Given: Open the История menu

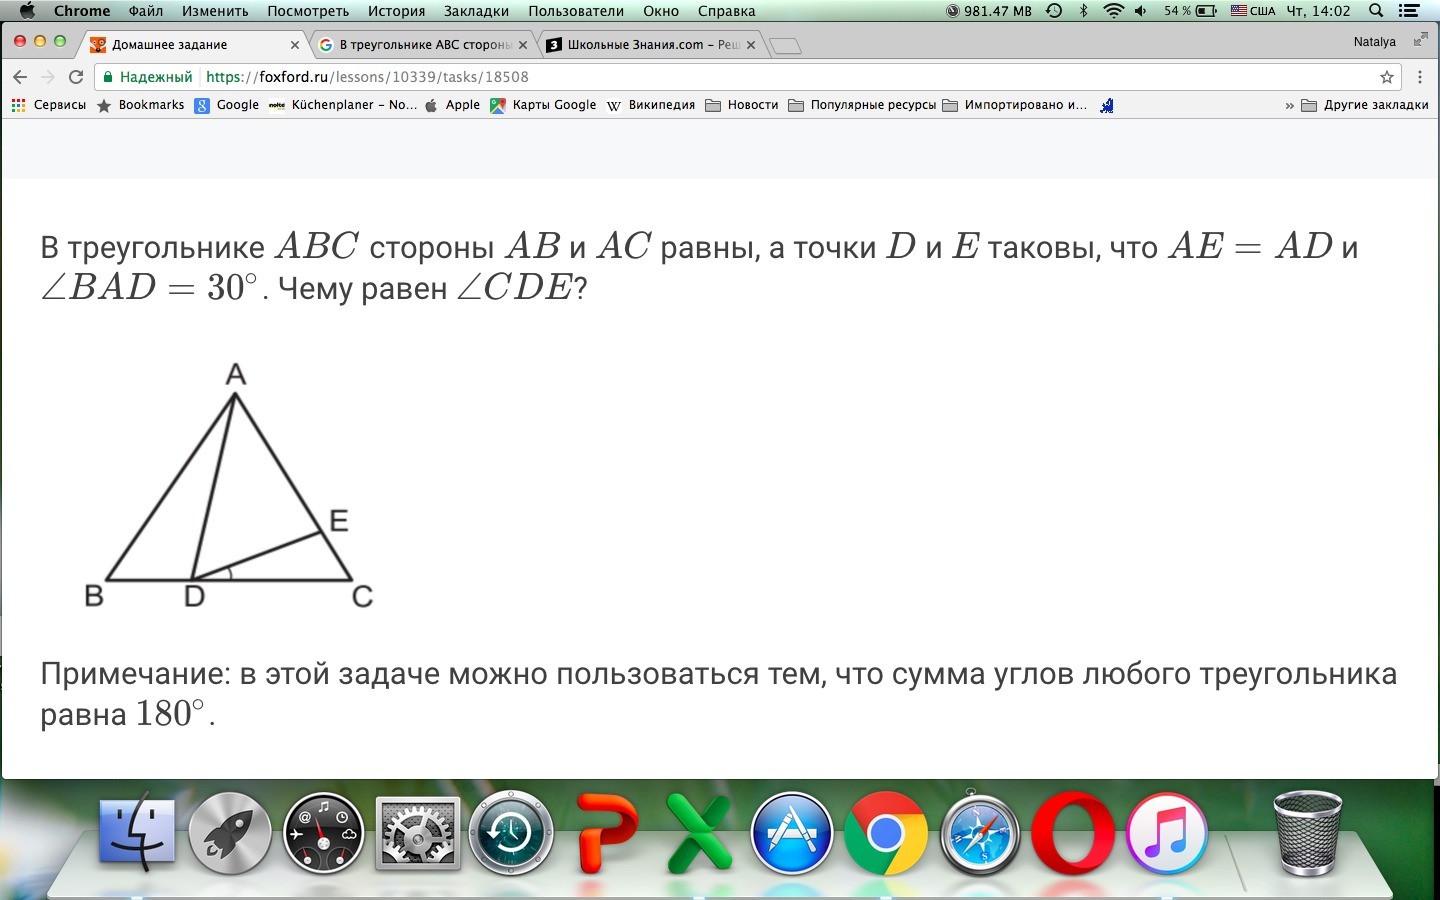Looking at the screenshot, I should click(x=396, y=11).
